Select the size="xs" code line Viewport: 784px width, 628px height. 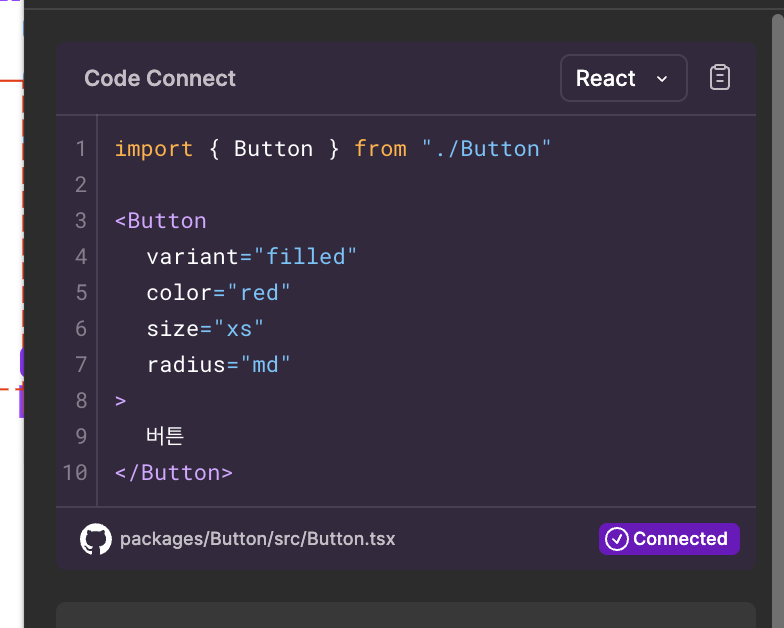(x=205, y=329)
